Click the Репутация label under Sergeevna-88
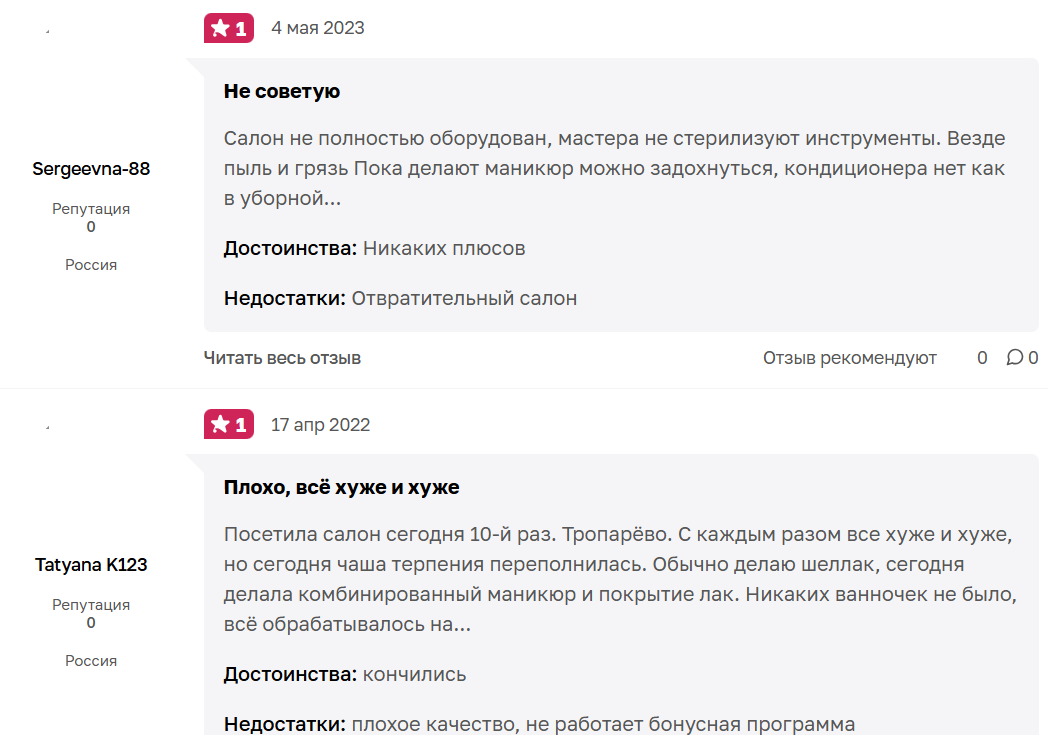The height and width of the screenshot is (735, 1048). click(91, 208)
